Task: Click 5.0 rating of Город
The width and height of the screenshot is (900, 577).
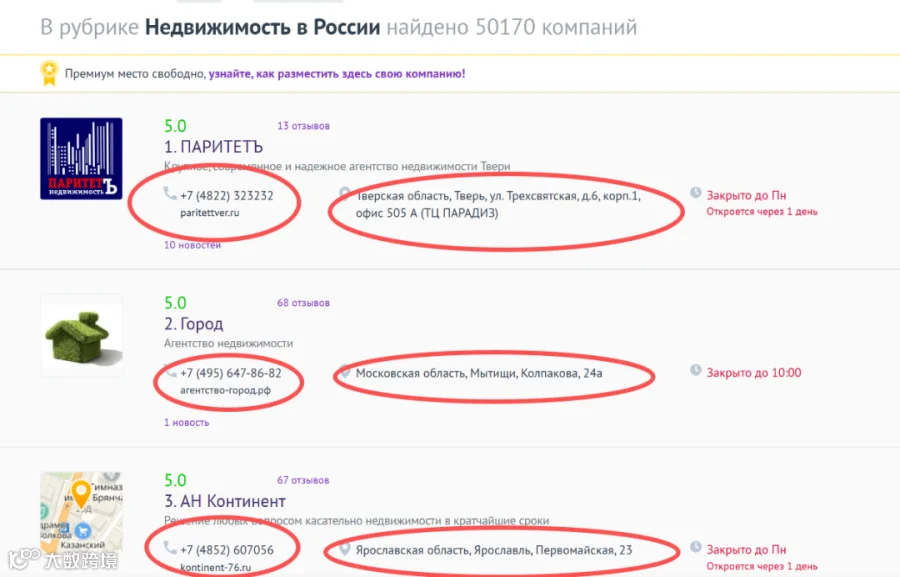Action: (175, 303)
